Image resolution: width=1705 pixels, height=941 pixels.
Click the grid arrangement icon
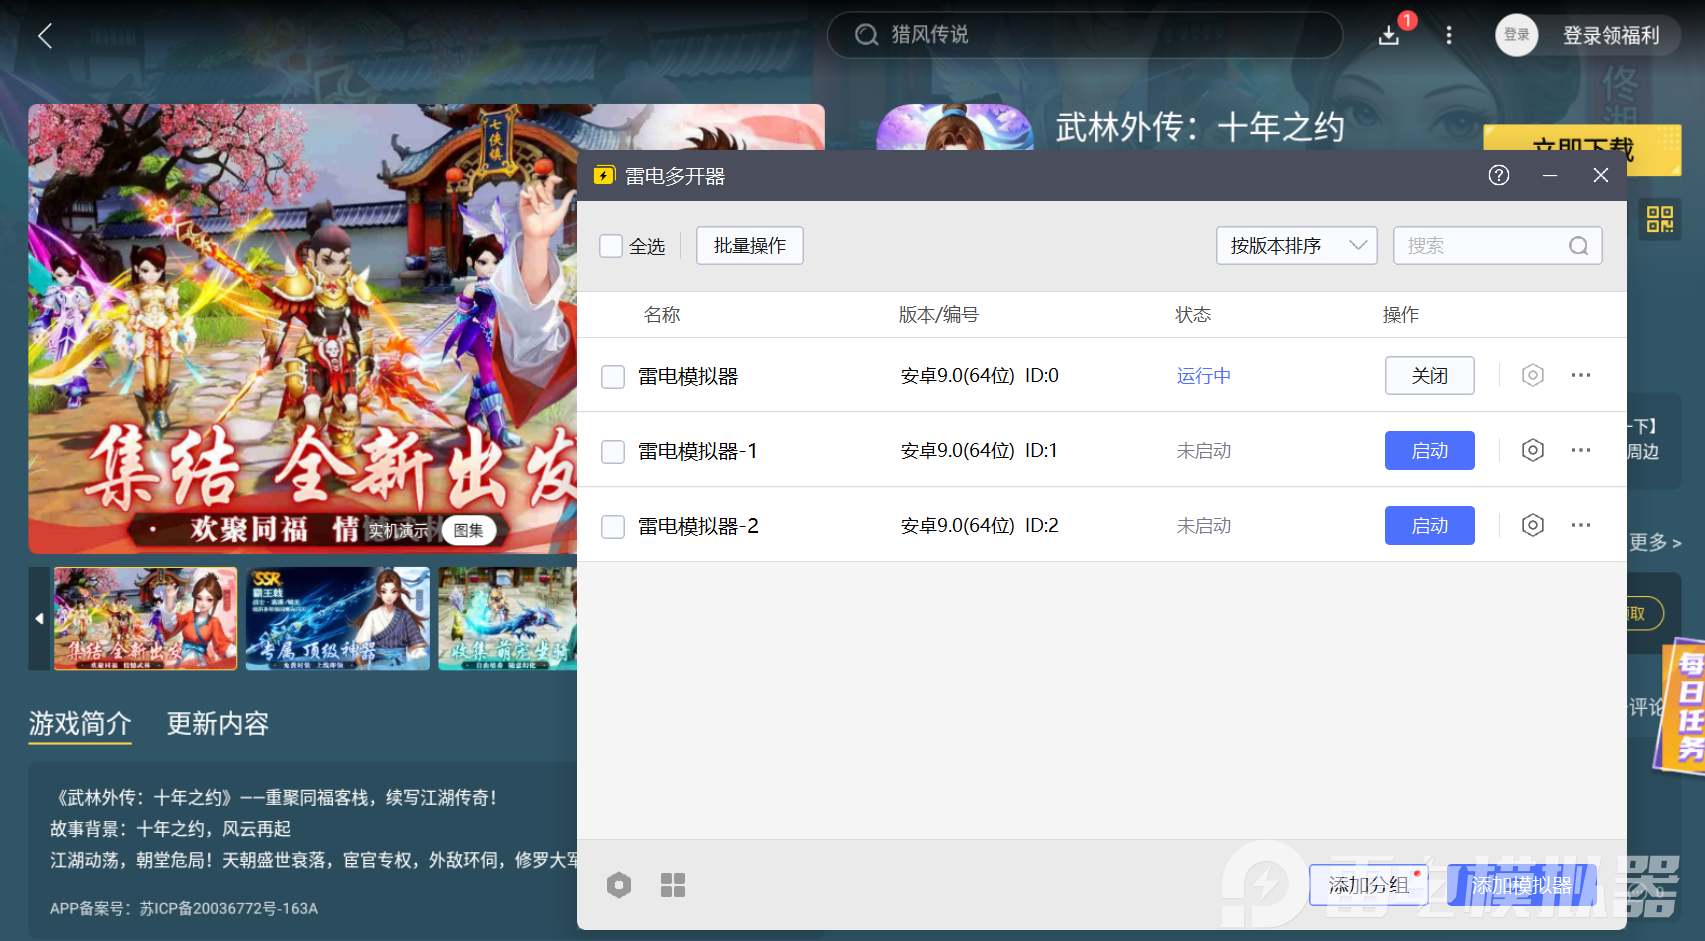(x=673, y=885)
